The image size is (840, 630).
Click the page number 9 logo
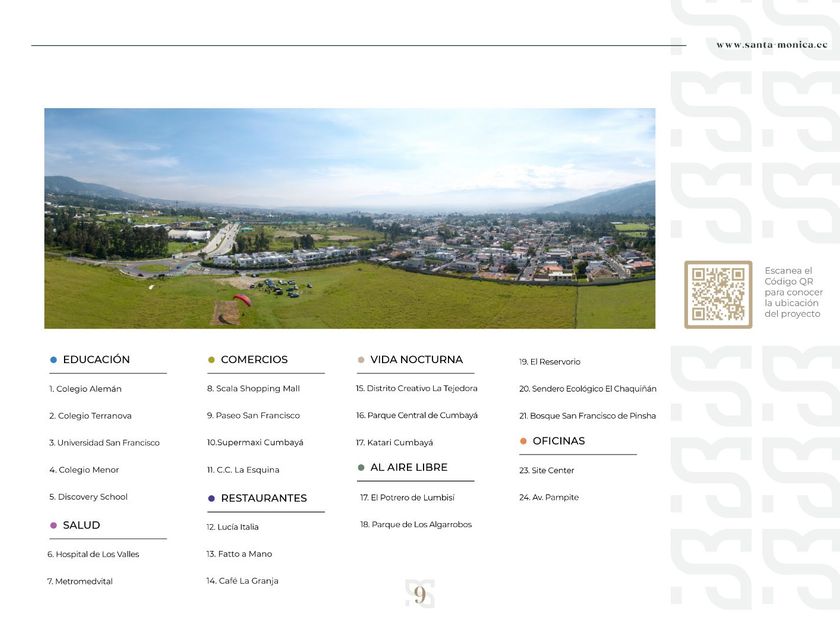[x=419, y=594]
